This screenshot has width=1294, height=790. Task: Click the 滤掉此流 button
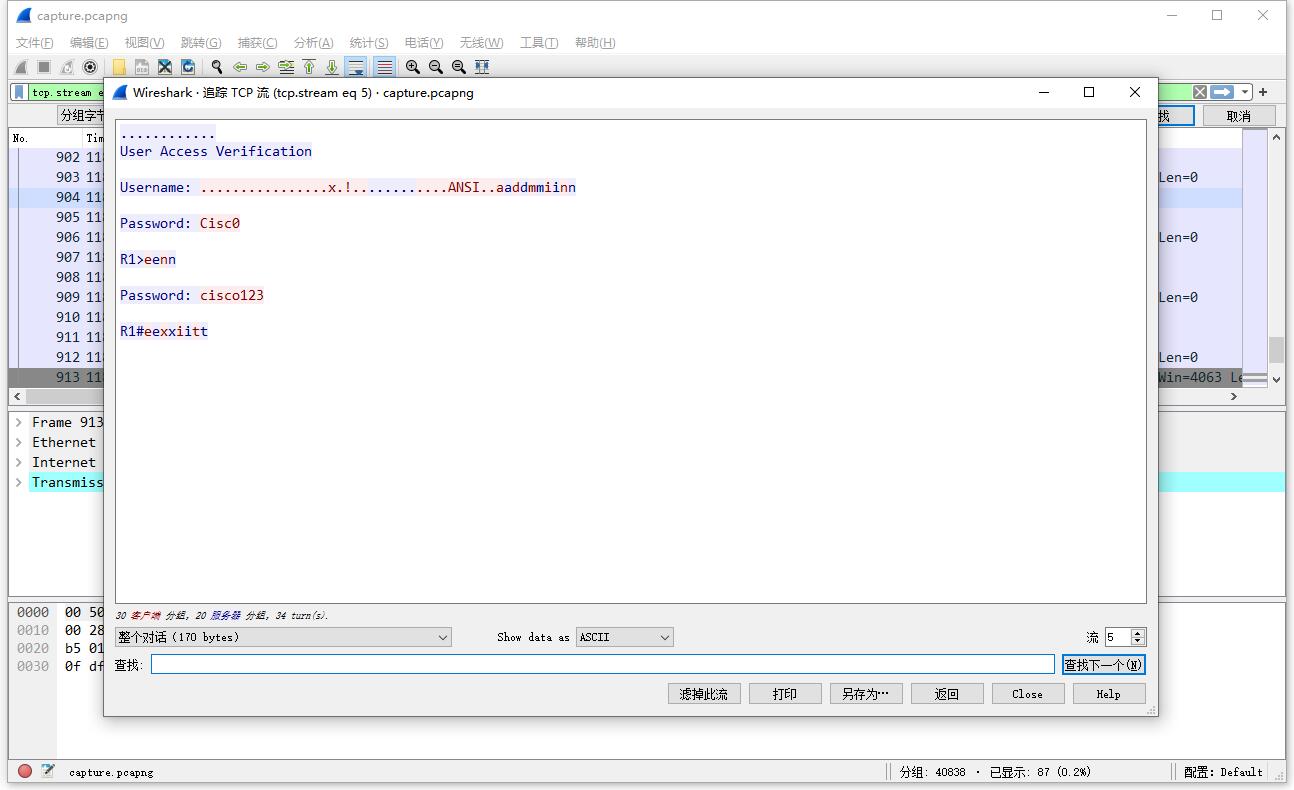tap(704, 694)
